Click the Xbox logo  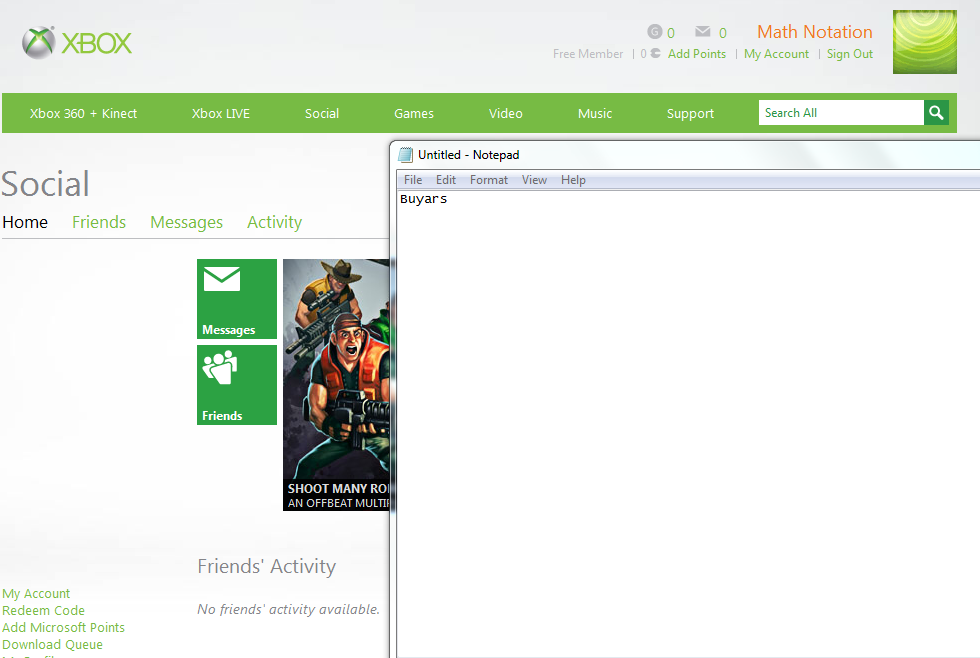point(77,42)
